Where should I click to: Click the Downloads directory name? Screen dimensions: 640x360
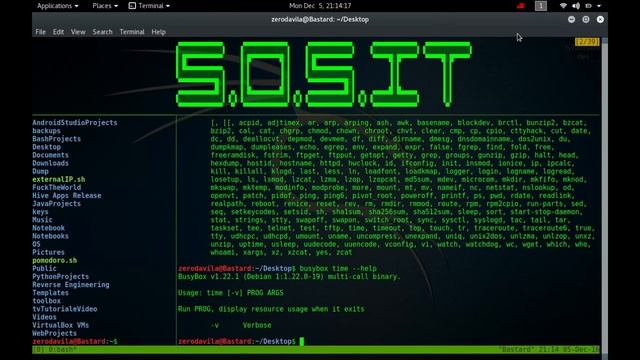(x=51, y=163)
